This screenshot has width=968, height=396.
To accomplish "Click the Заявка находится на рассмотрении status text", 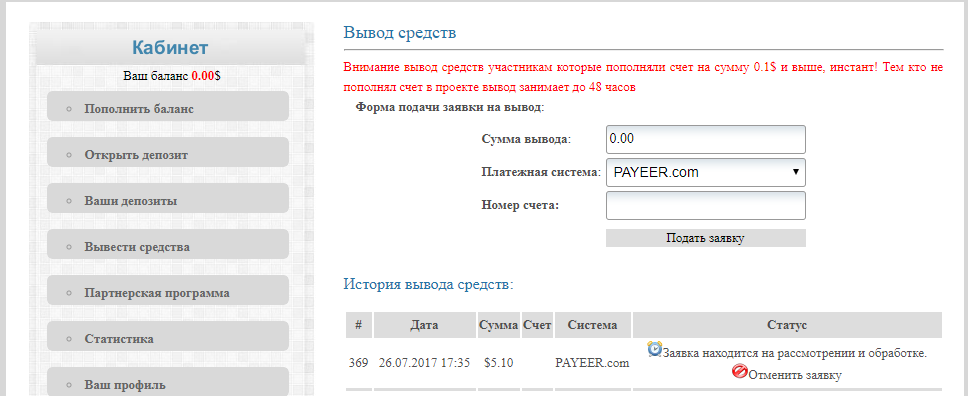I will (795, 353).
